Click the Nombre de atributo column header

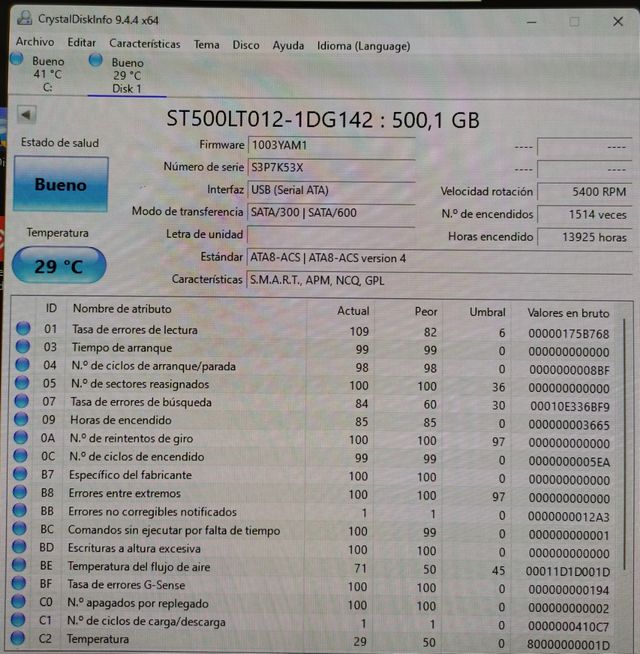pos(122,309)
